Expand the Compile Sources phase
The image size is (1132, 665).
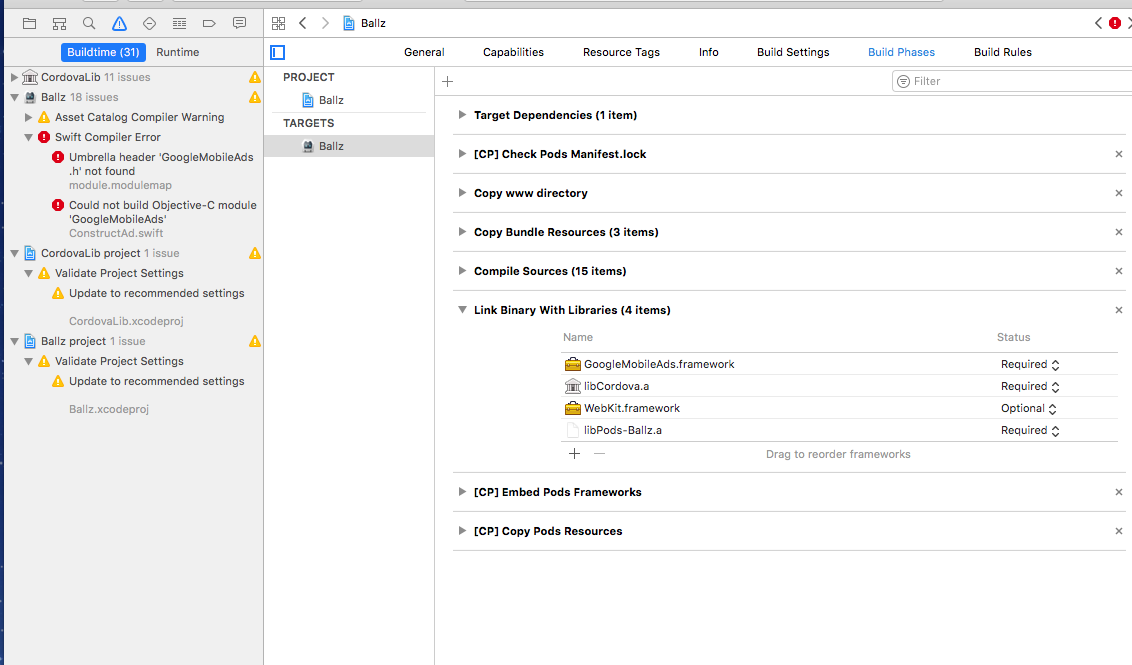pos(462,271)
